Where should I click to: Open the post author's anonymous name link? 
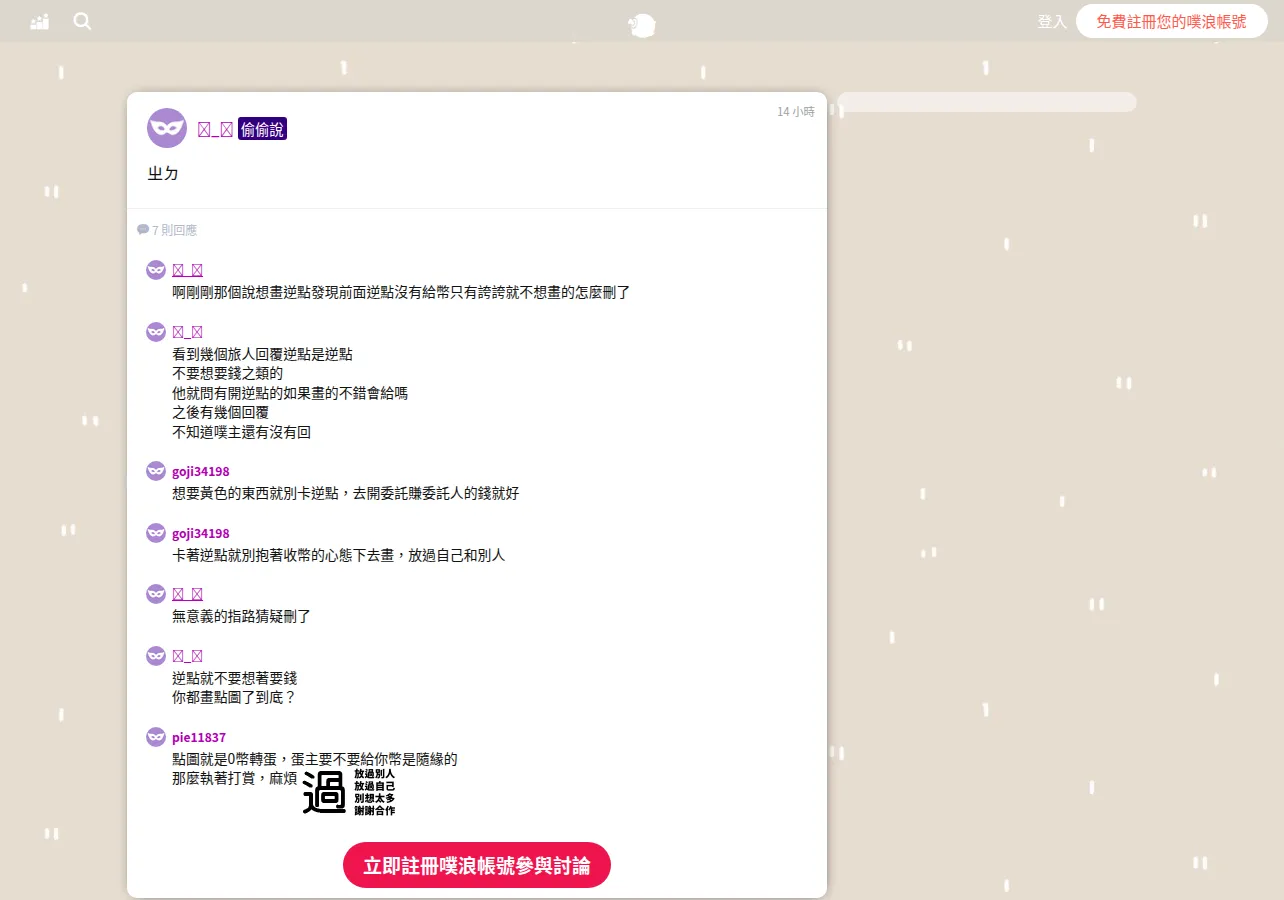click(215, 129)
